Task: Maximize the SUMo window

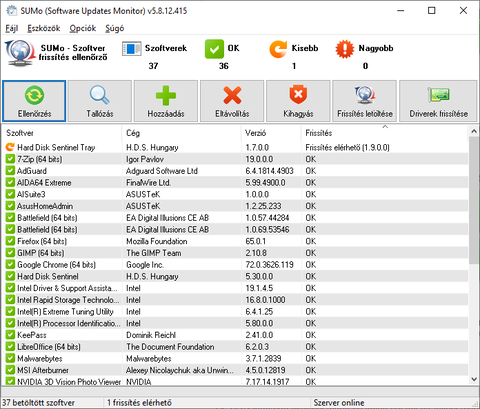Action: (432, 10)
